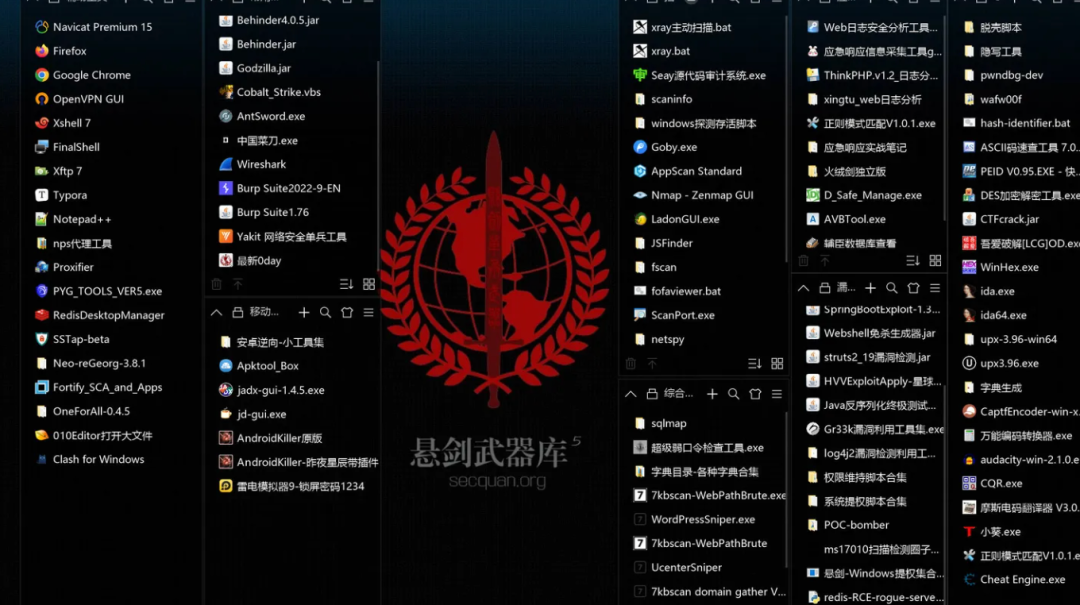Launch jadx-gui-1.4.5.exe
The height and width of the screenshot is (605, 1080).
[x=271, y=390]
